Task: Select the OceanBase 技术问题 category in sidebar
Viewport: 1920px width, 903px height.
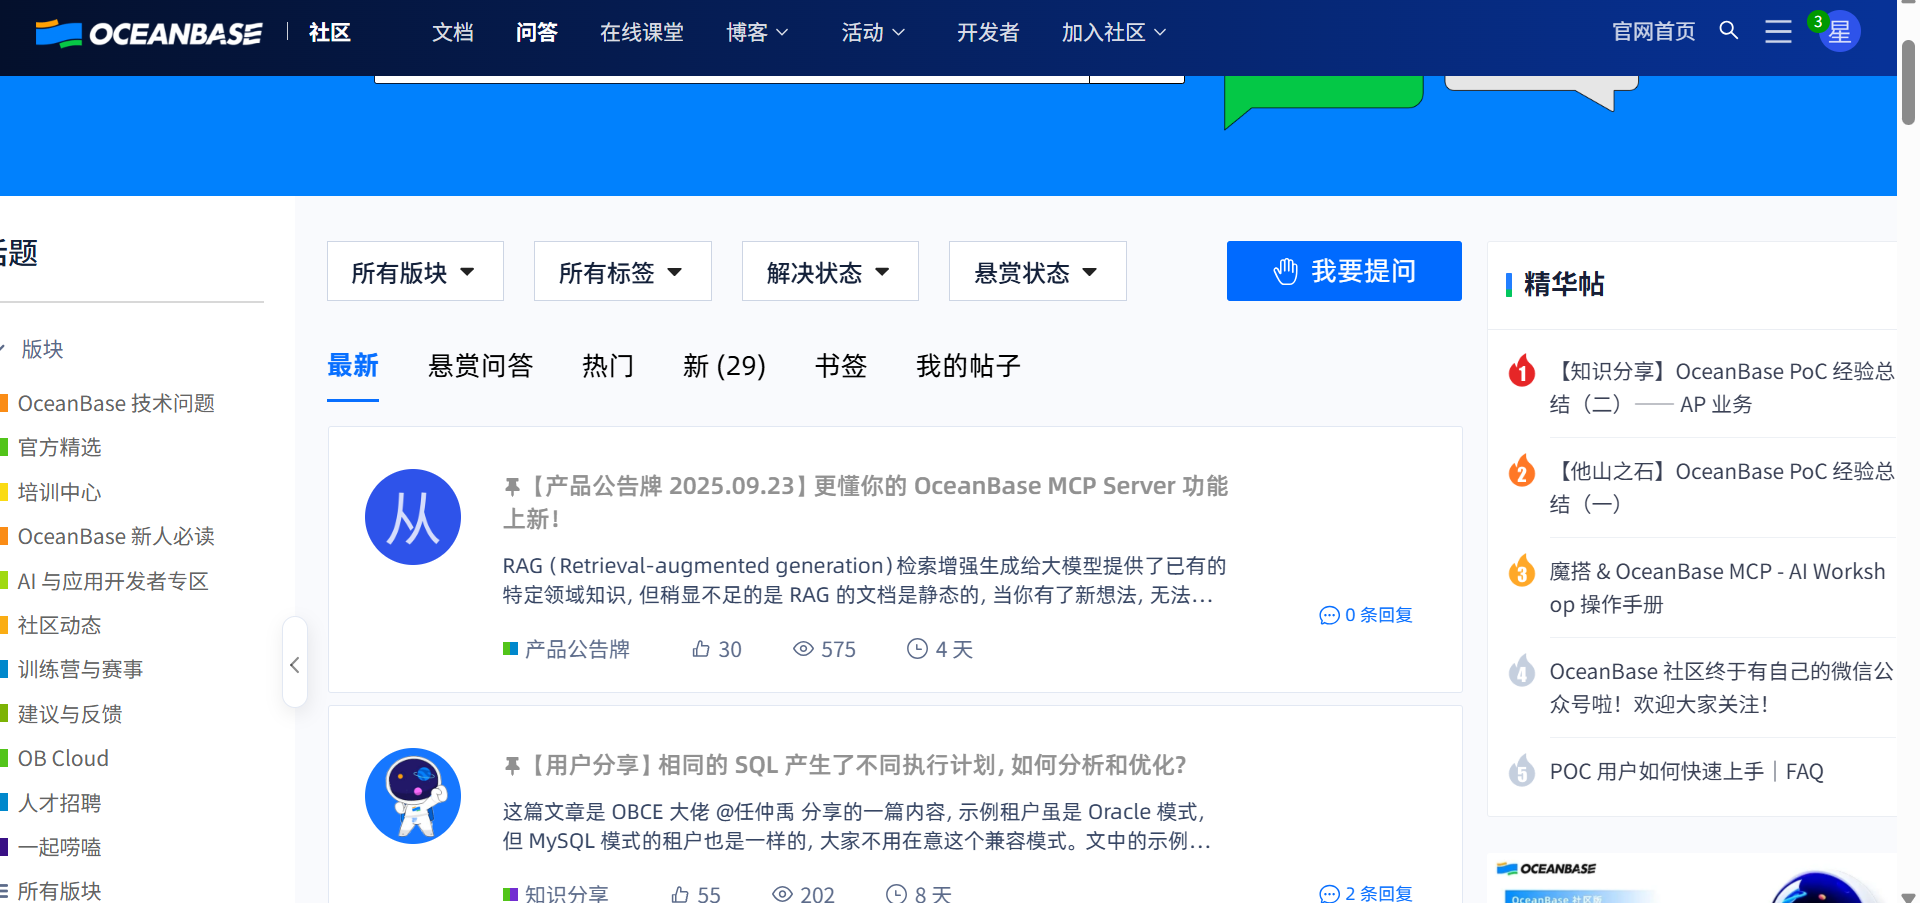Action: point(116,403)
